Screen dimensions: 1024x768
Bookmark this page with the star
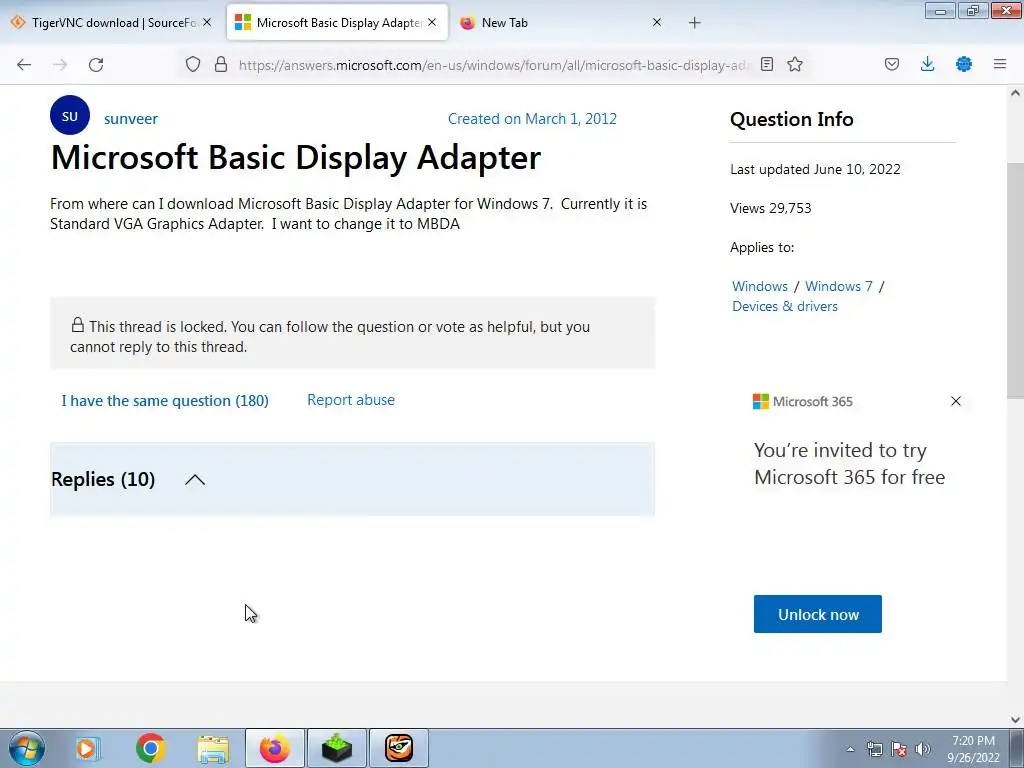pos(795,64)
